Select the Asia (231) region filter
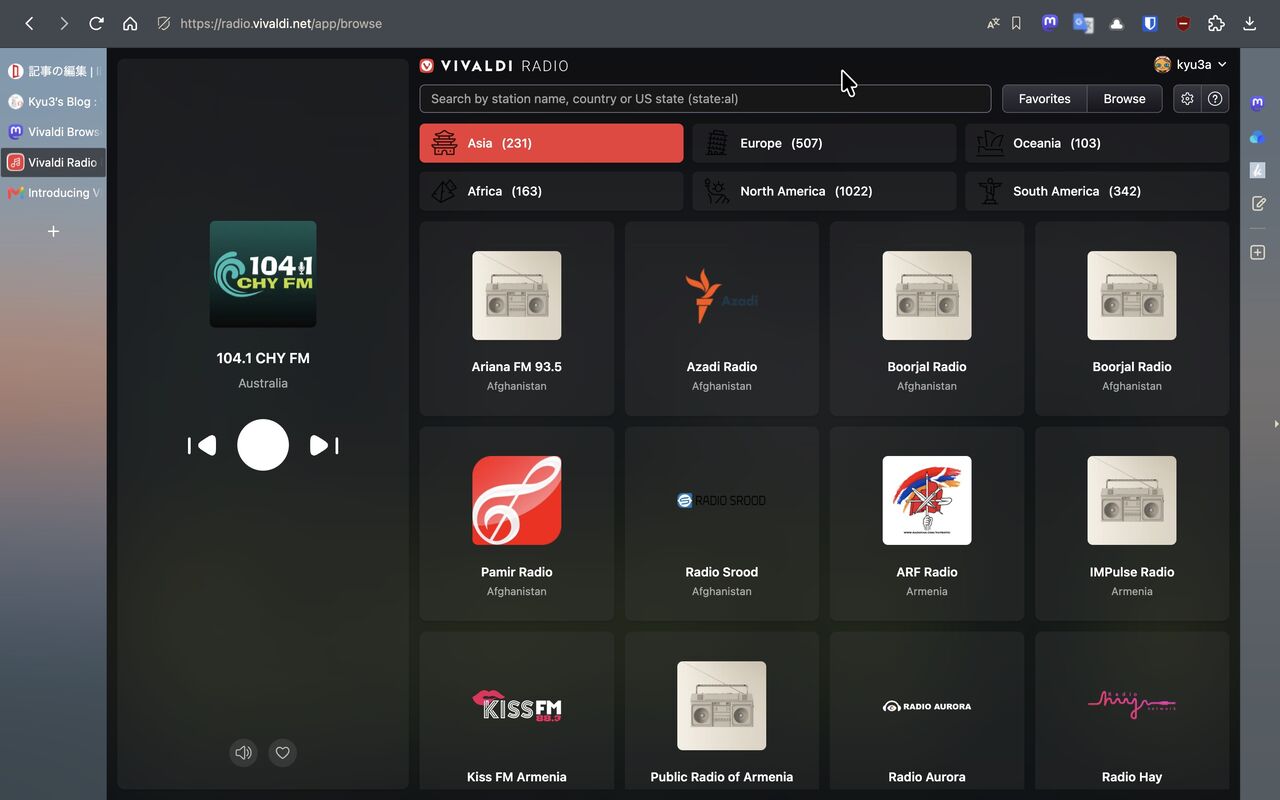The image size is (1280, 800). (551, 143)
